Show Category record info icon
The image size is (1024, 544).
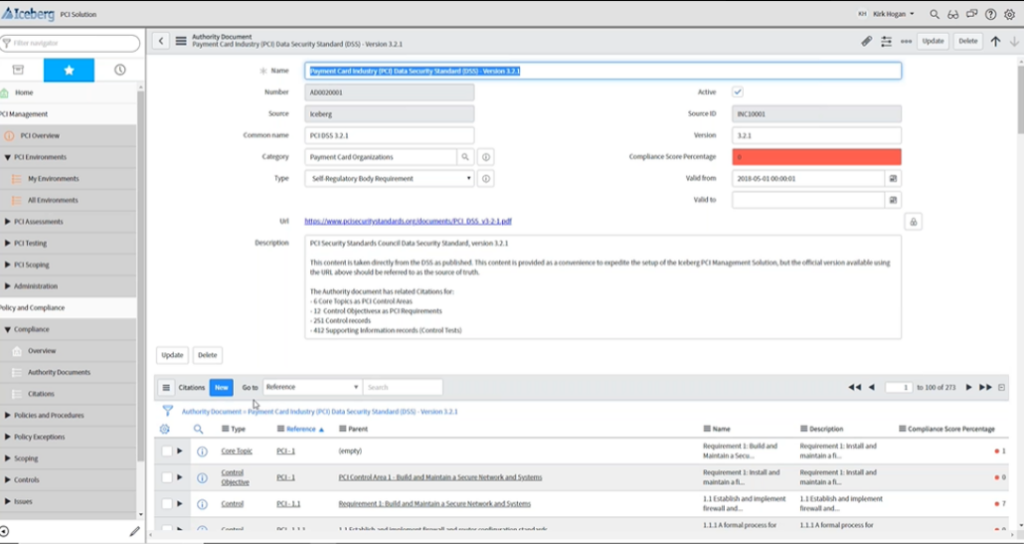[x=485, y=157]
